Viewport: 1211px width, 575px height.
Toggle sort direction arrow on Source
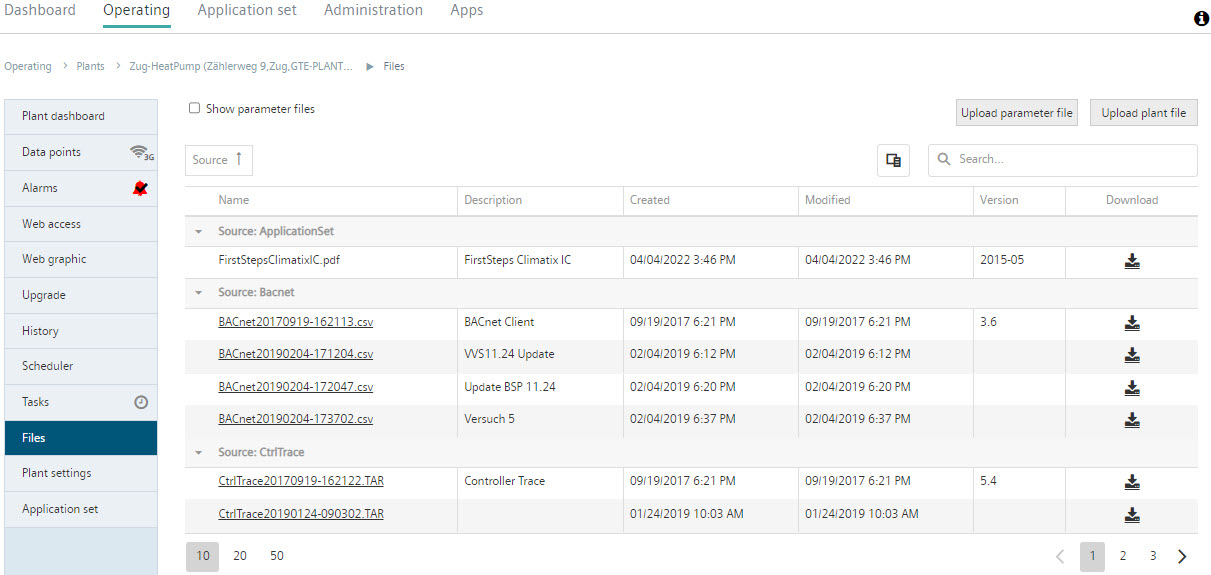pyautogui.click(x=238, y=159)
